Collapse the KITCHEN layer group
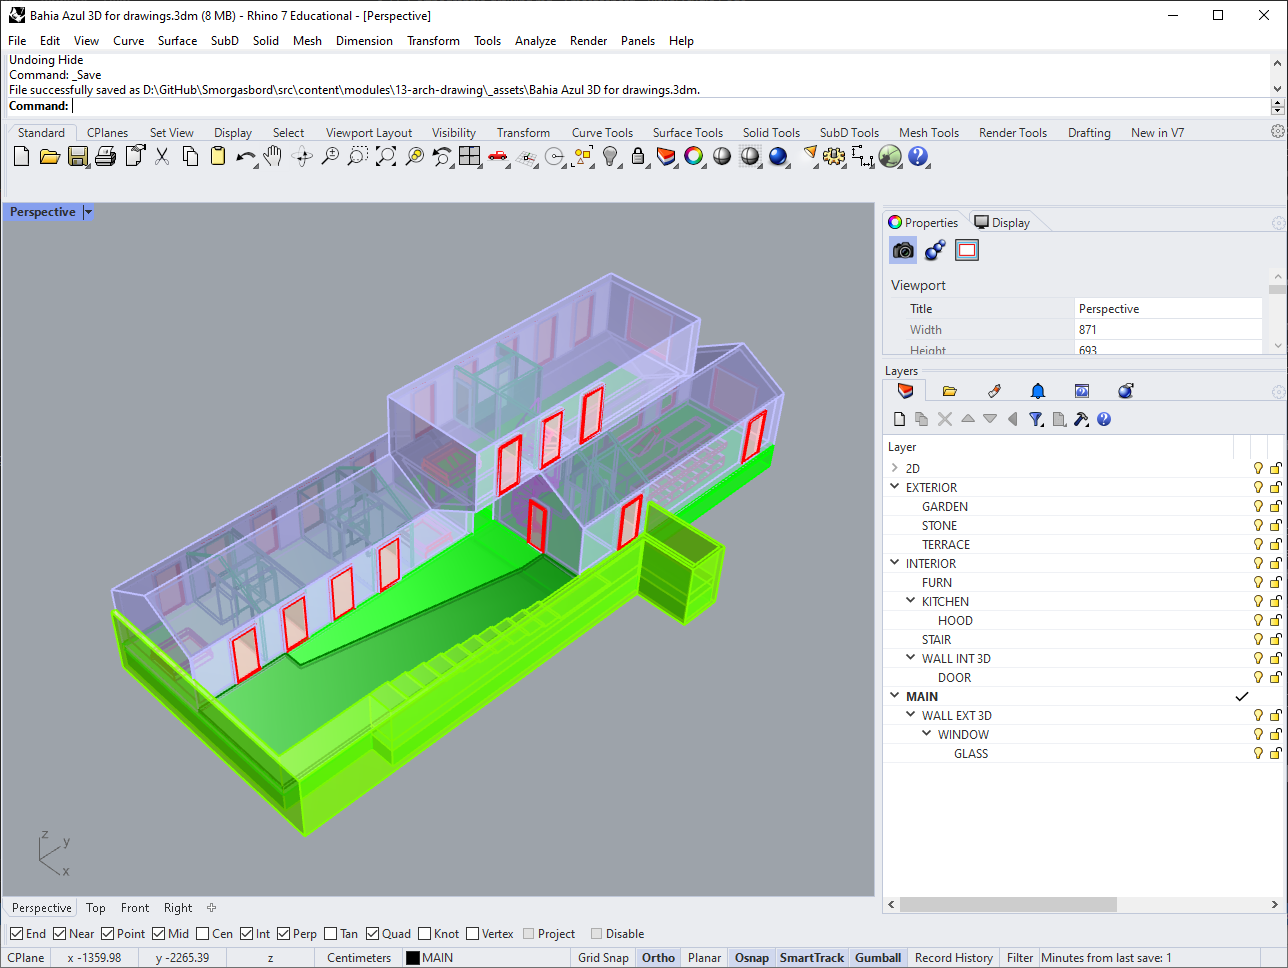The width and height of the screenshot is (1288, 968). pyautogui.click(x=910, y=601)
